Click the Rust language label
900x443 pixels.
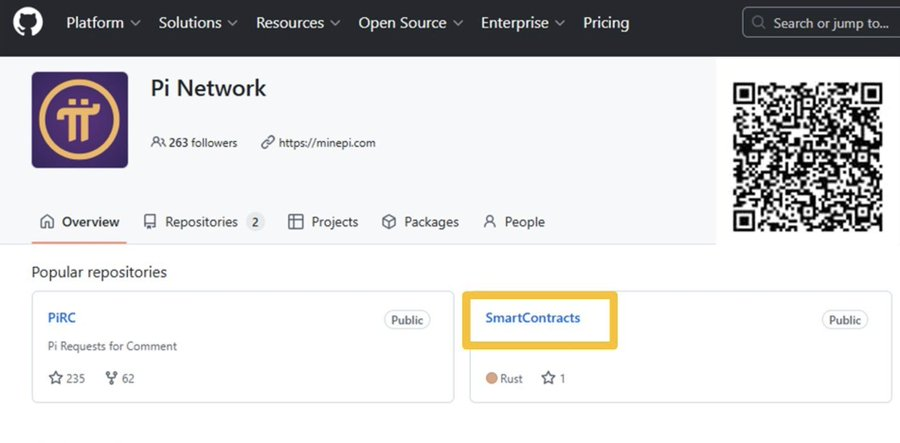[x=511, y=379]
